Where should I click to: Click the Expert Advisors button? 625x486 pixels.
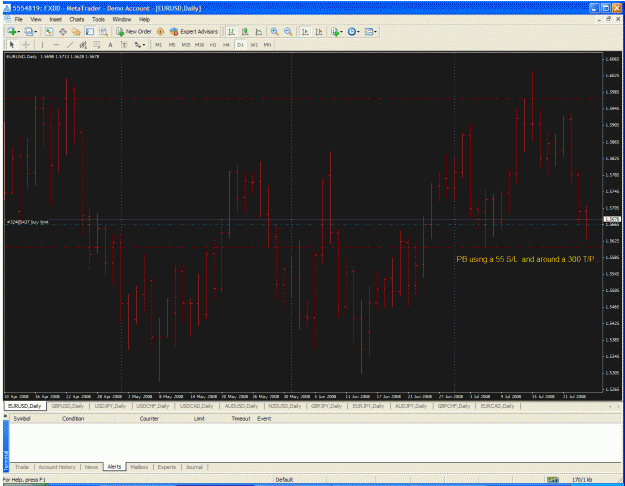point(194,31)
